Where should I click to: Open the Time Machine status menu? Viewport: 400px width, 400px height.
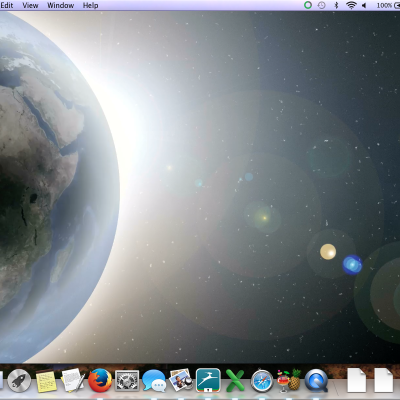click(321, 5)
